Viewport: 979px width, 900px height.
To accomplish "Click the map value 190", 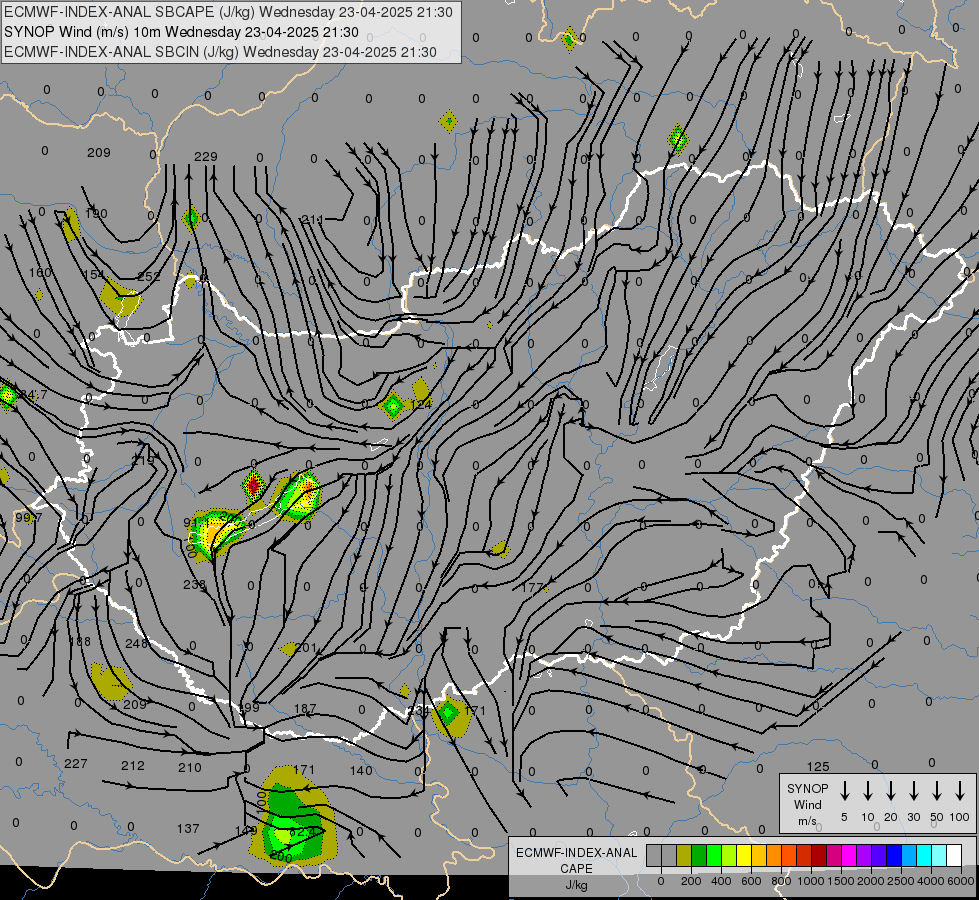I will click(x=96, y=214).
